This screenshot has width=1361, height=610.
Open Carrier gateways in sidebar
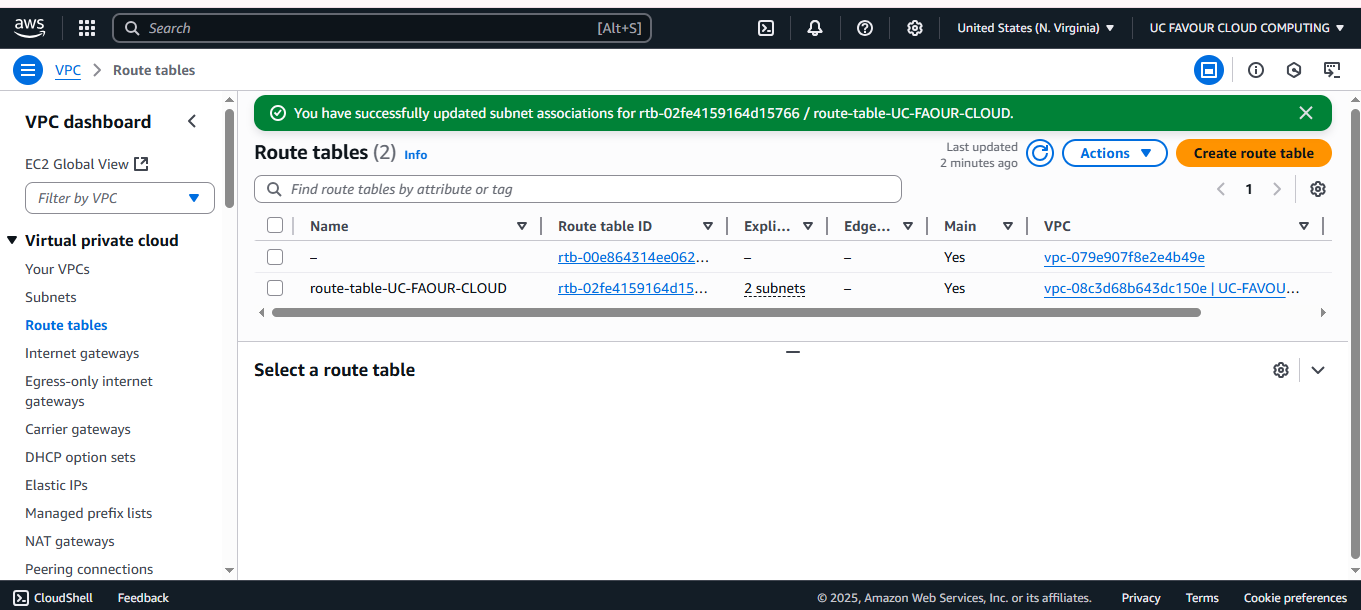78,429
